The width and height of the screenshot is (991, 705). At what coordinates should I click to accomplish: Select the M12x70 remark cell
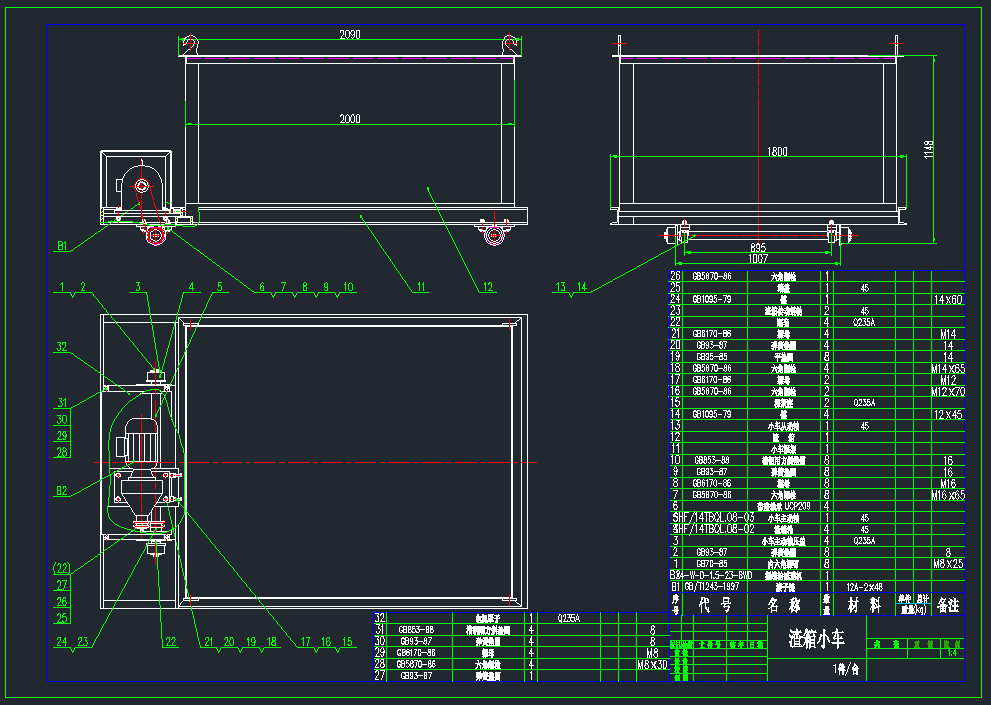pos(947,391)
